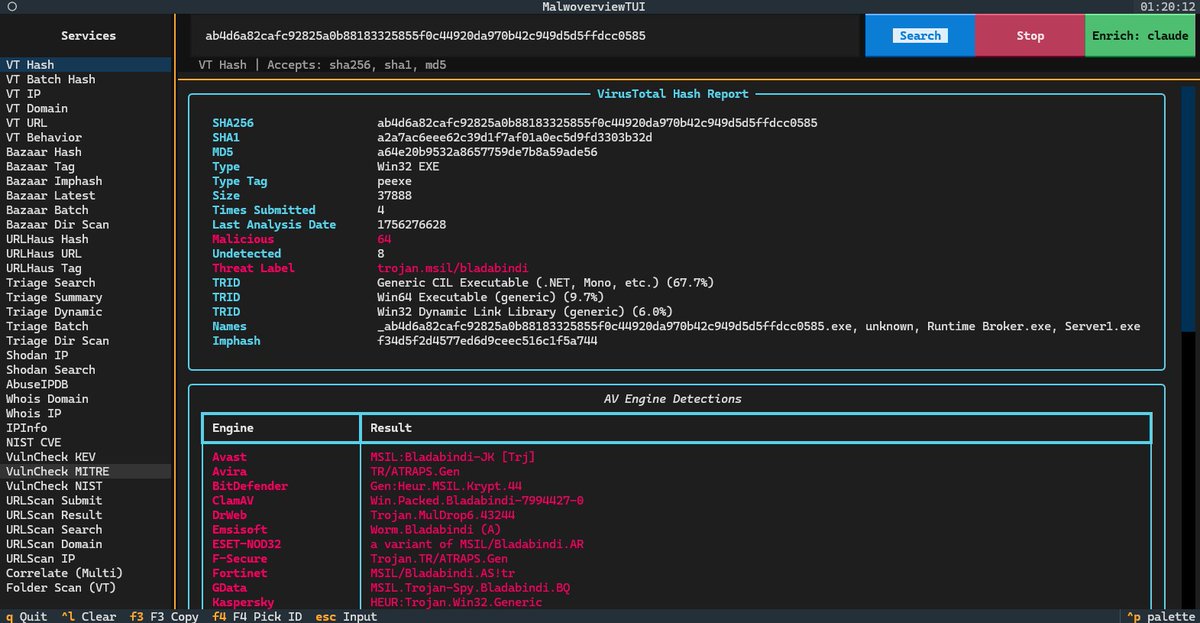
Task: Open VT URL service
Action: pos(87,123)
